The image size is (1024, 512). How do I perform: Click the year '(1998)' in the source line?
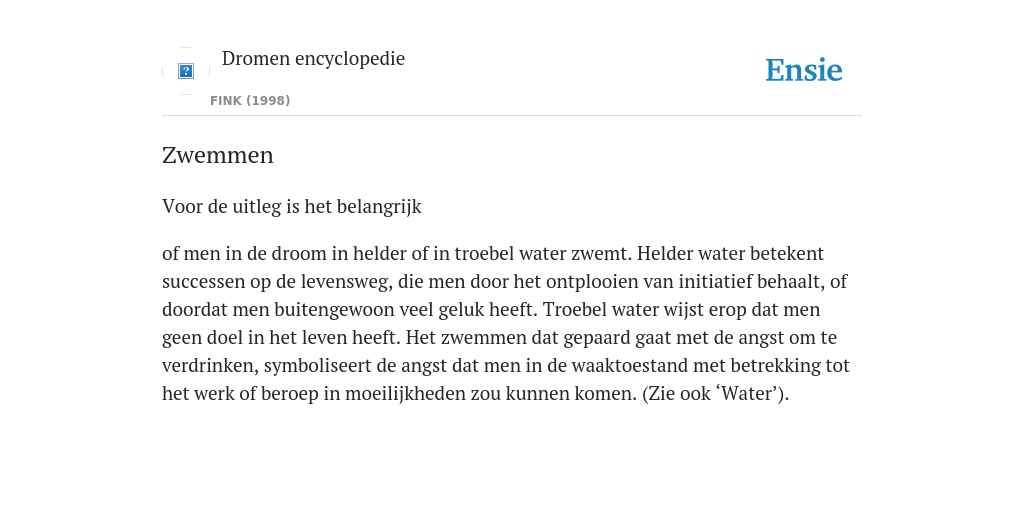pyautogui.click(x=268, y=101)
